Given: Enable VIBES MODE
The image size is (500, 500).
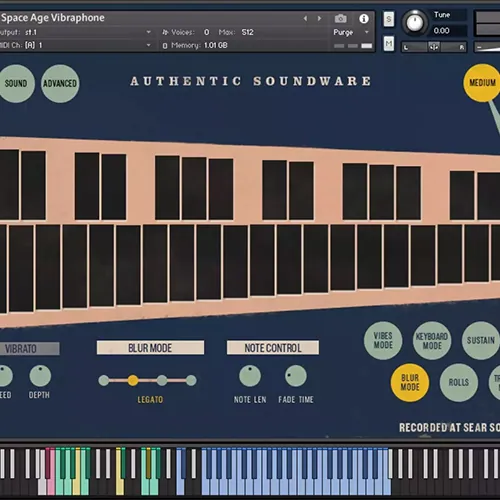Looking at the screenshot, I should tap(383, 340).
